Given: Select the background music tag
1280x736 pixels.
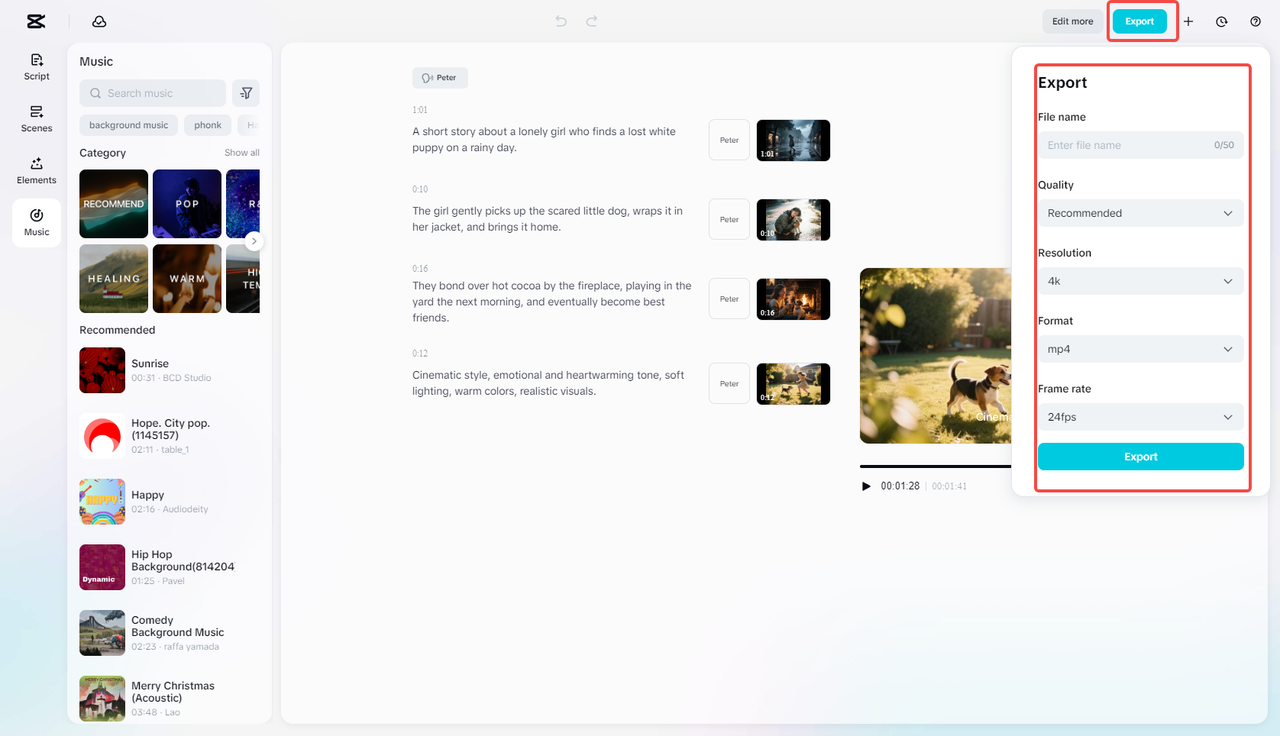Looking at the screenshot, I should 128,124.
